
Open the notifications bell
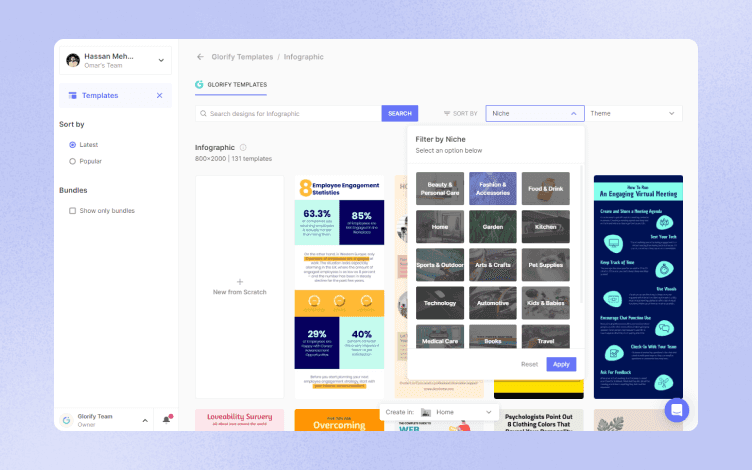pos(166,420)
